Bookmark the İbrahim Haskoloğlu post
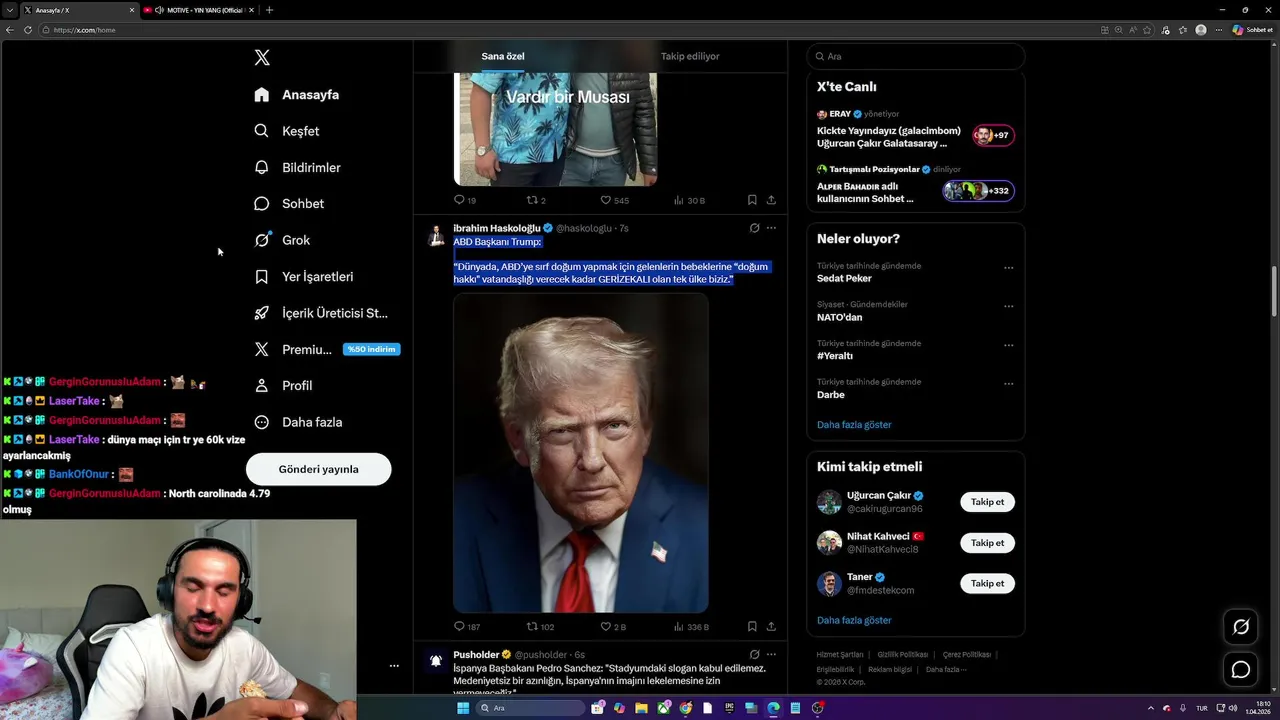 coord(752,627)
